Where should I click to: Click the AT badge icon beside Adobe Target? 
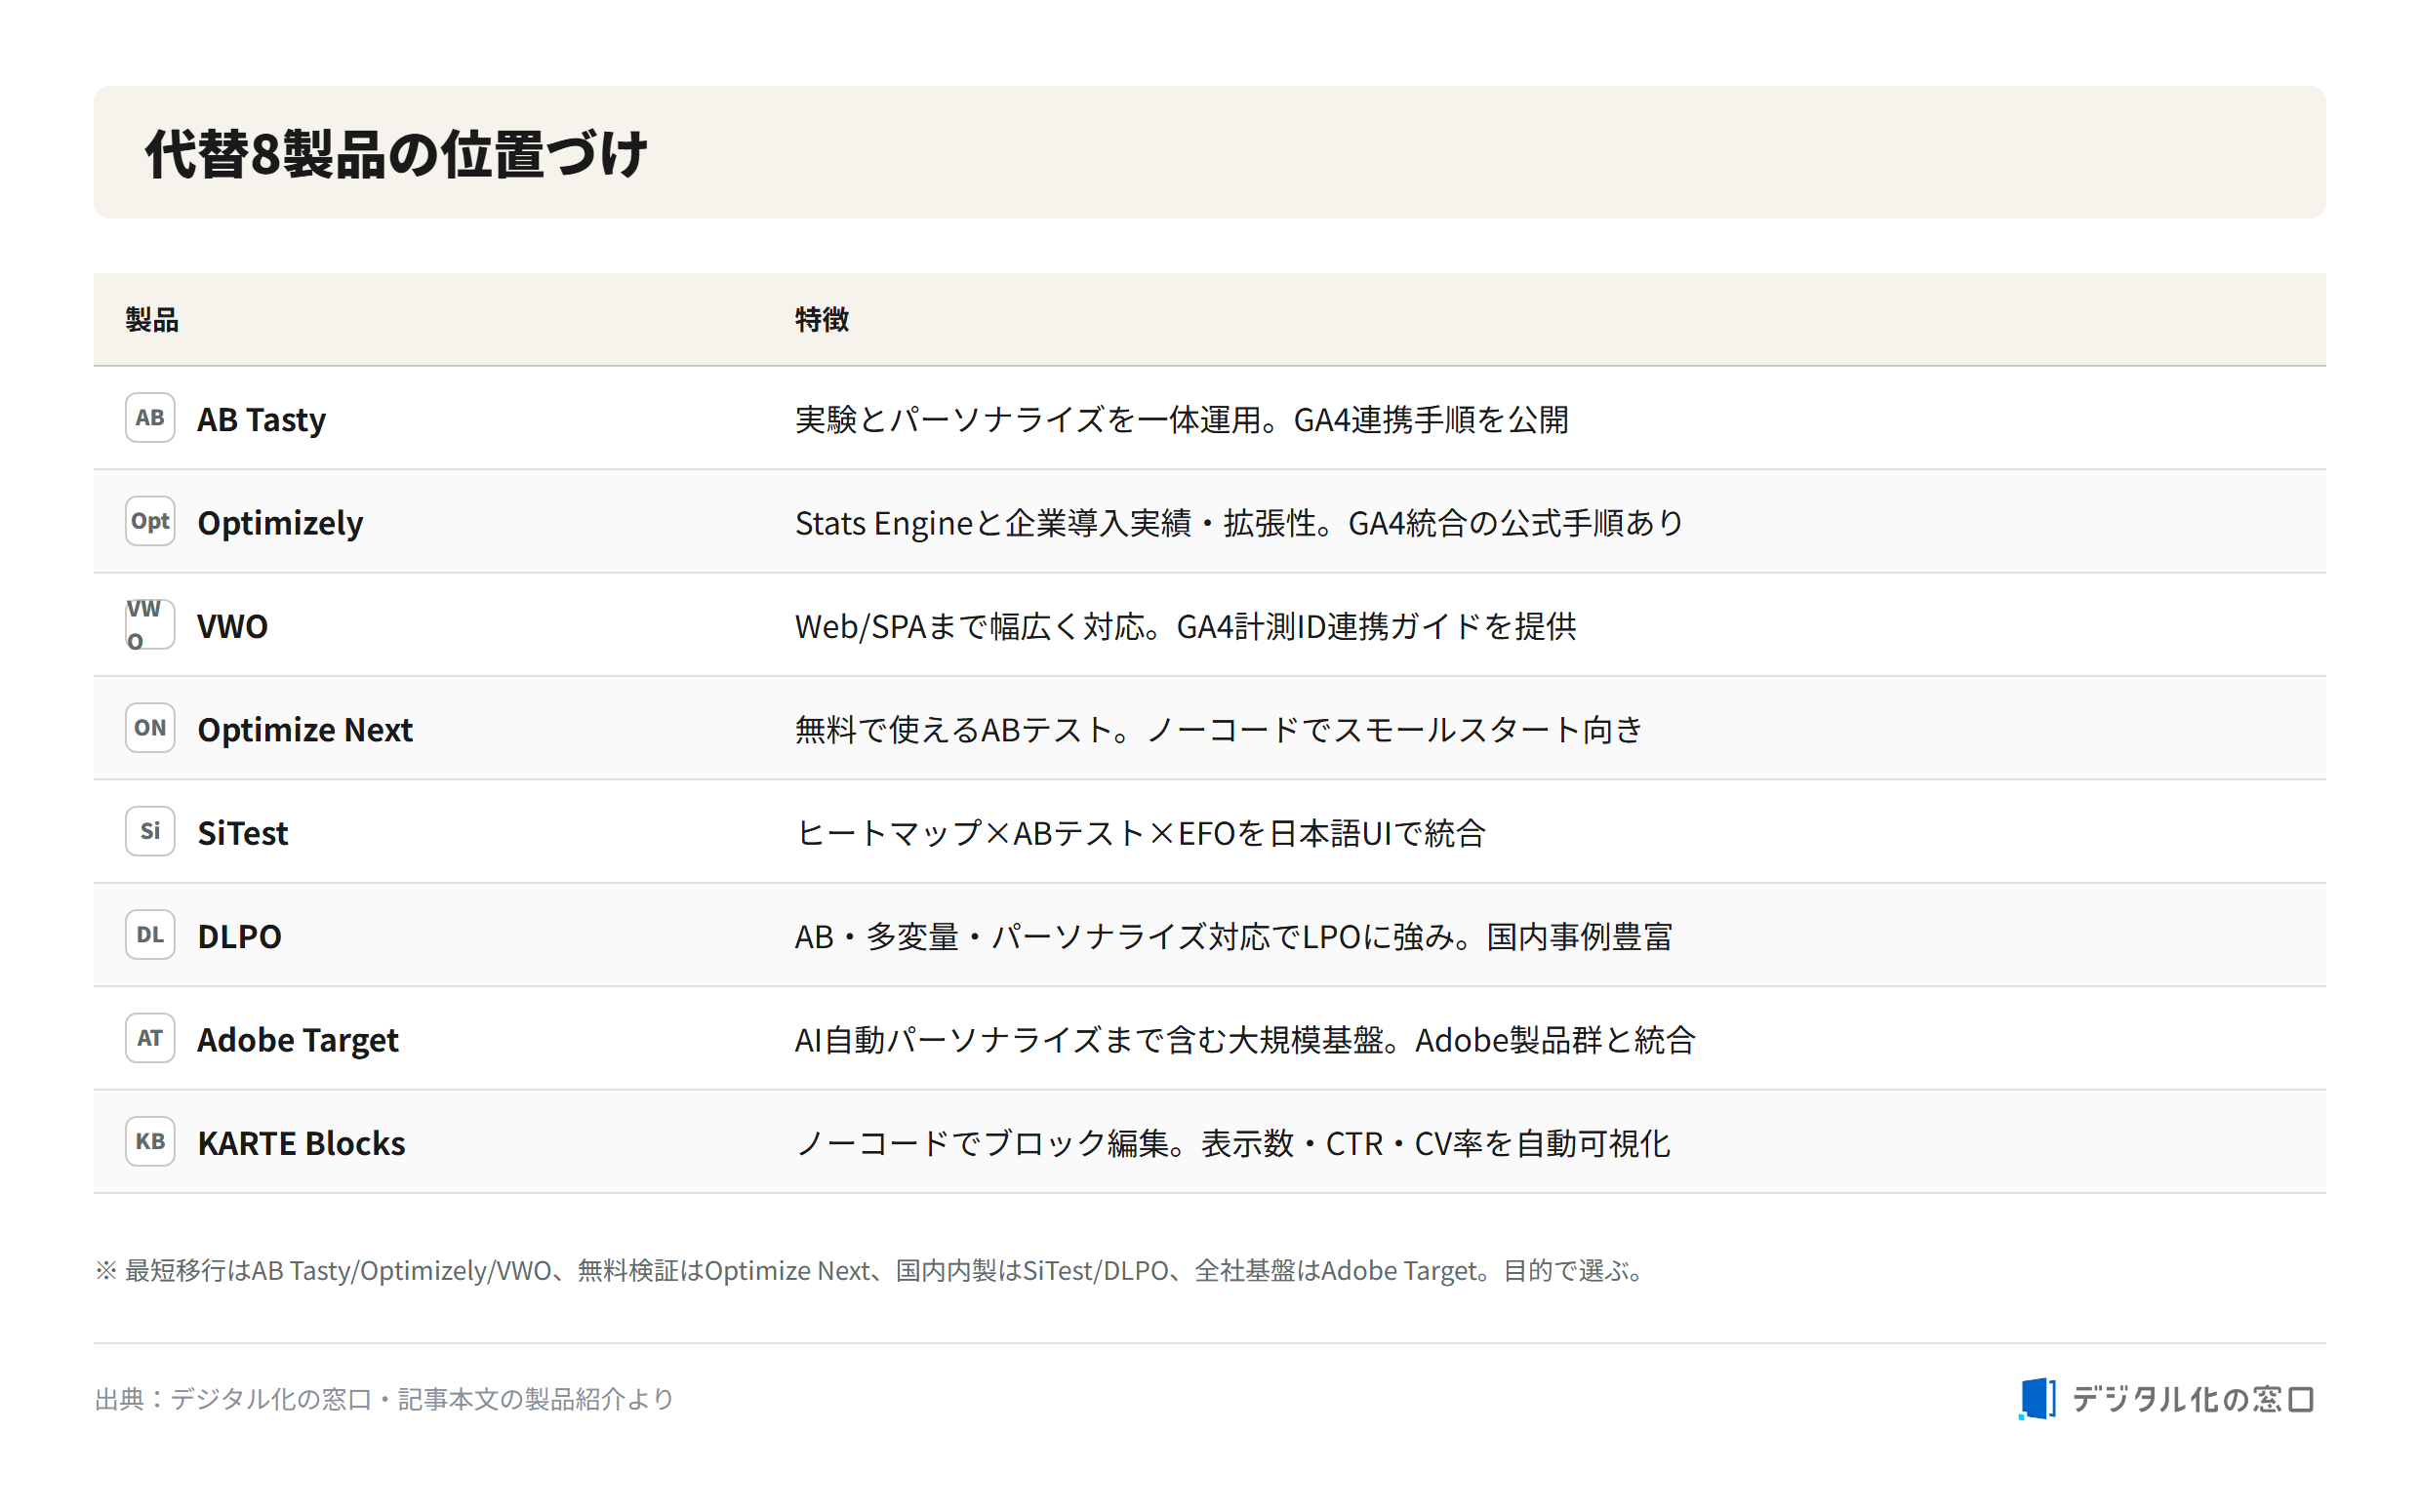point(150,1038)
